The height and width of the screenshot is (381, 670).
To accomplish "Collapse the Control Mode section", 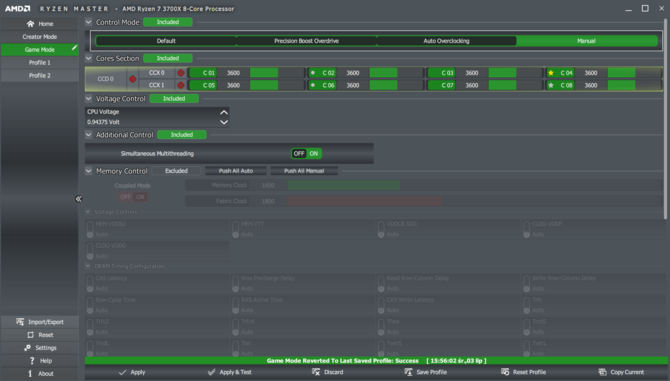I will click(88, 22).
